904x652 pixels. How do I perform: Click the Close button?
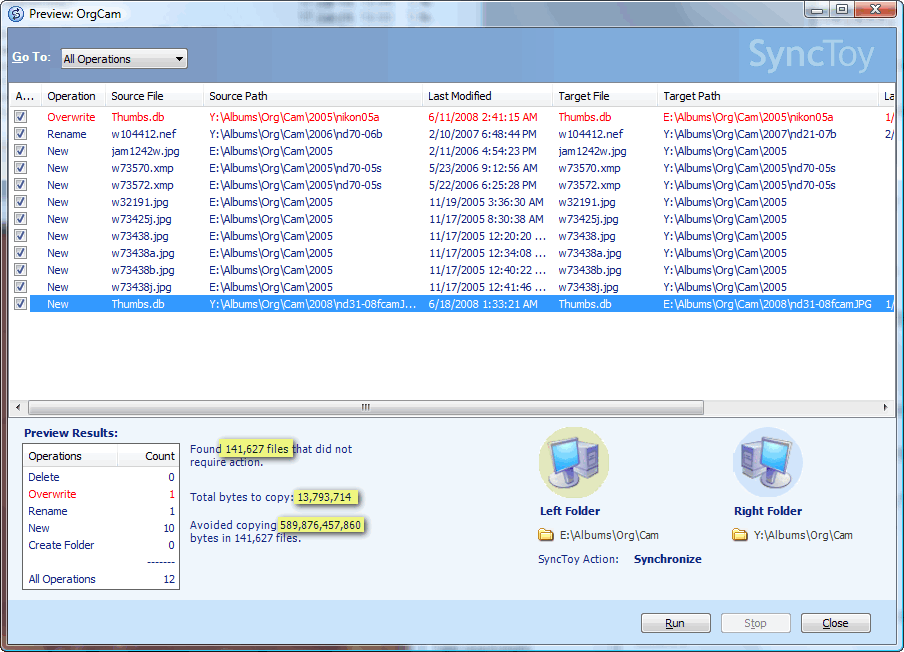coord(835,623)
